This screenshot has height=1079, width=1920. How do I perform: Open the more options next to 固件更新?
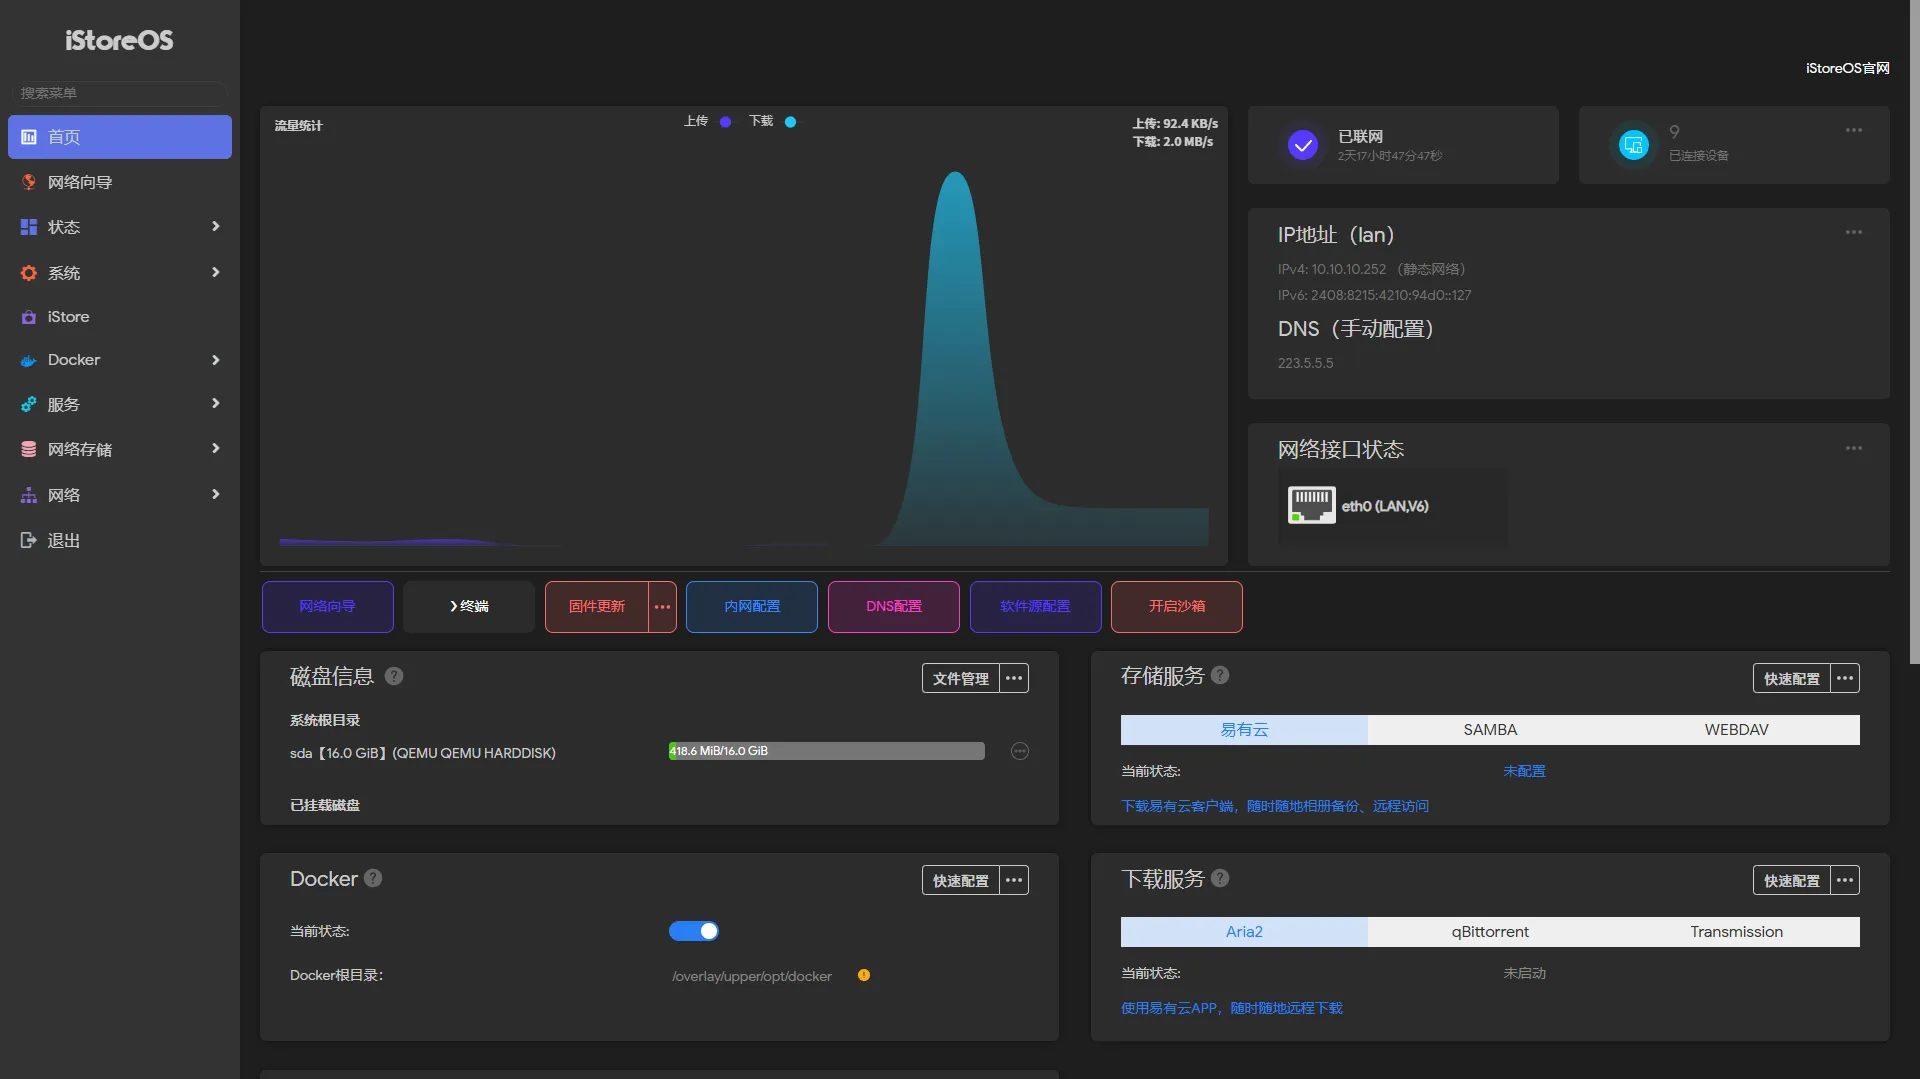(x=662, y=607)
